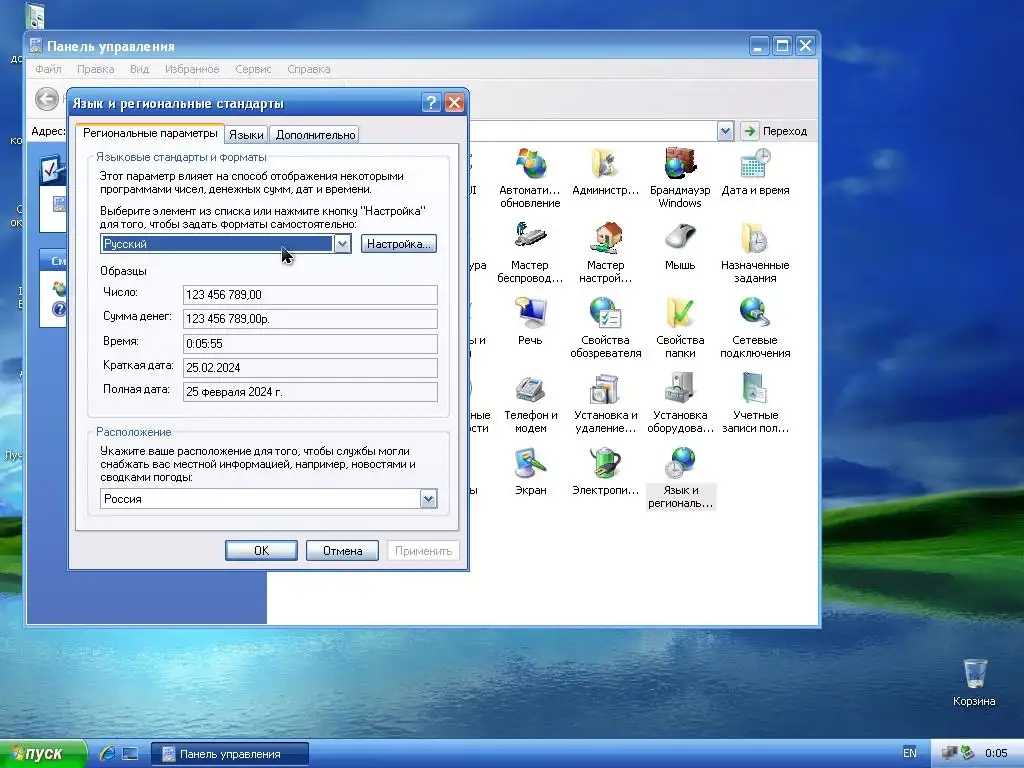Screen dimensions: 1024x768
Task: Open the Справка menu
Action: 308,69
